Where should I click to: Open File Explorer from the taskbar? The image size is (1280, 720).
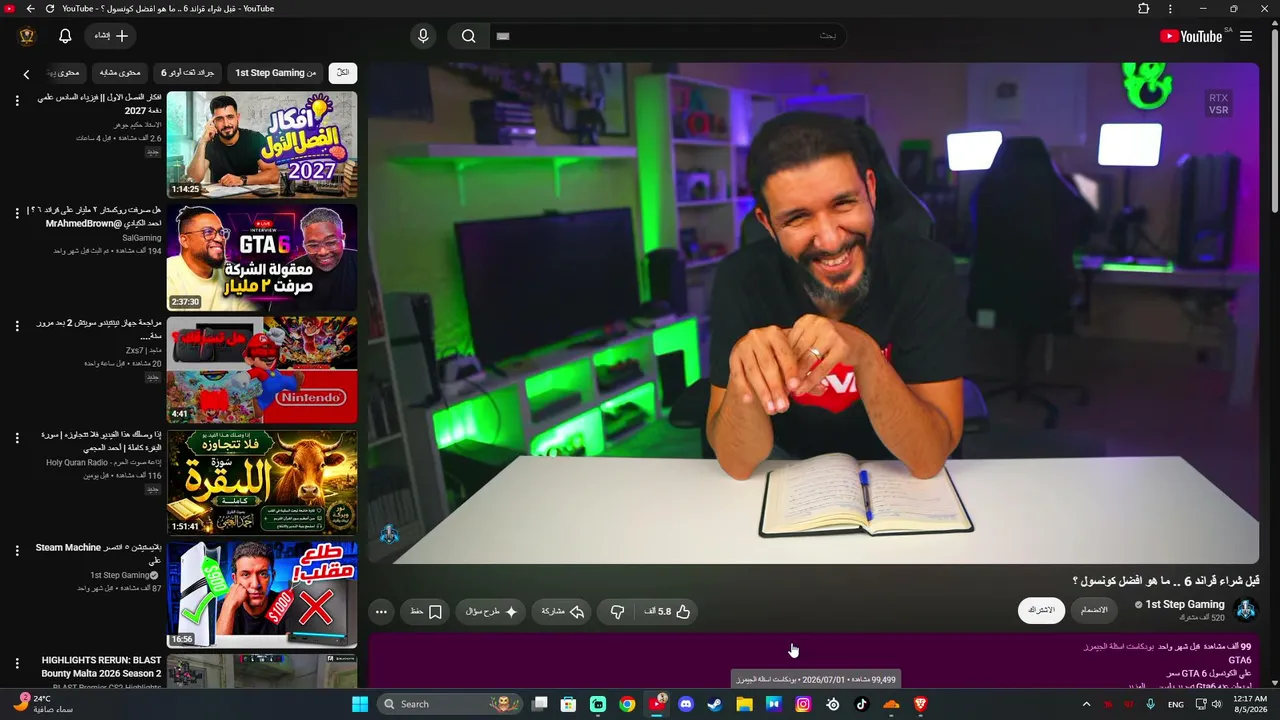(x=744, y=704)
